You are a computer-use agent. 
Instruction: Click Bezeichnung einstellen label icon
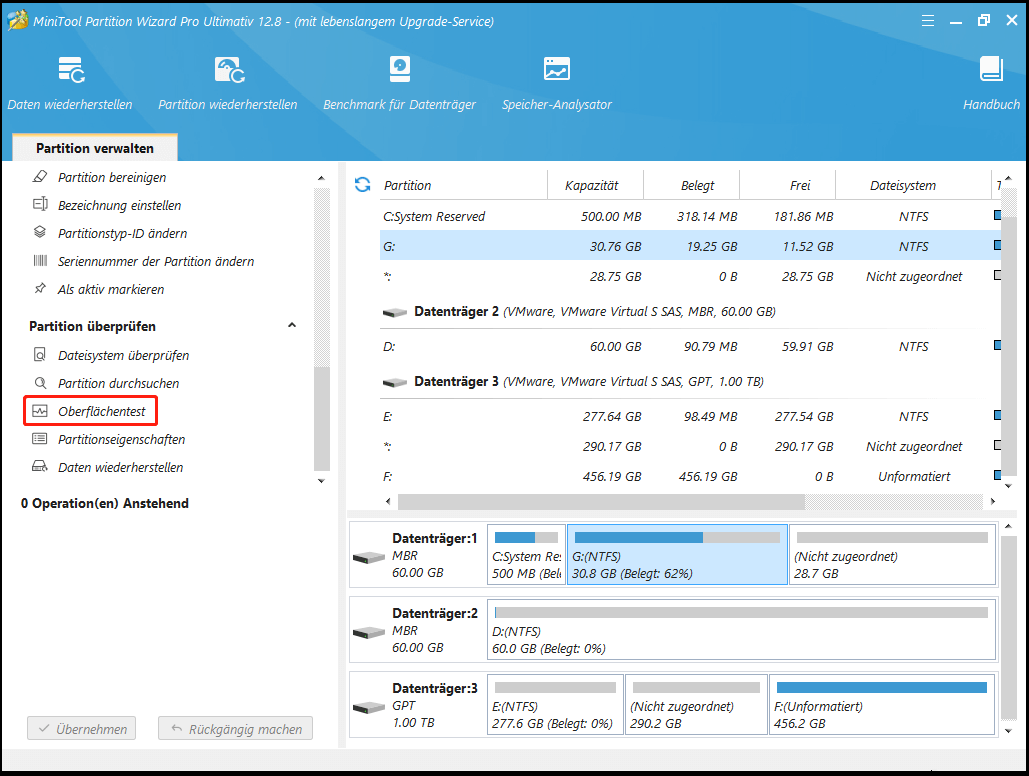pyautogui.click(x=40, y=204)
